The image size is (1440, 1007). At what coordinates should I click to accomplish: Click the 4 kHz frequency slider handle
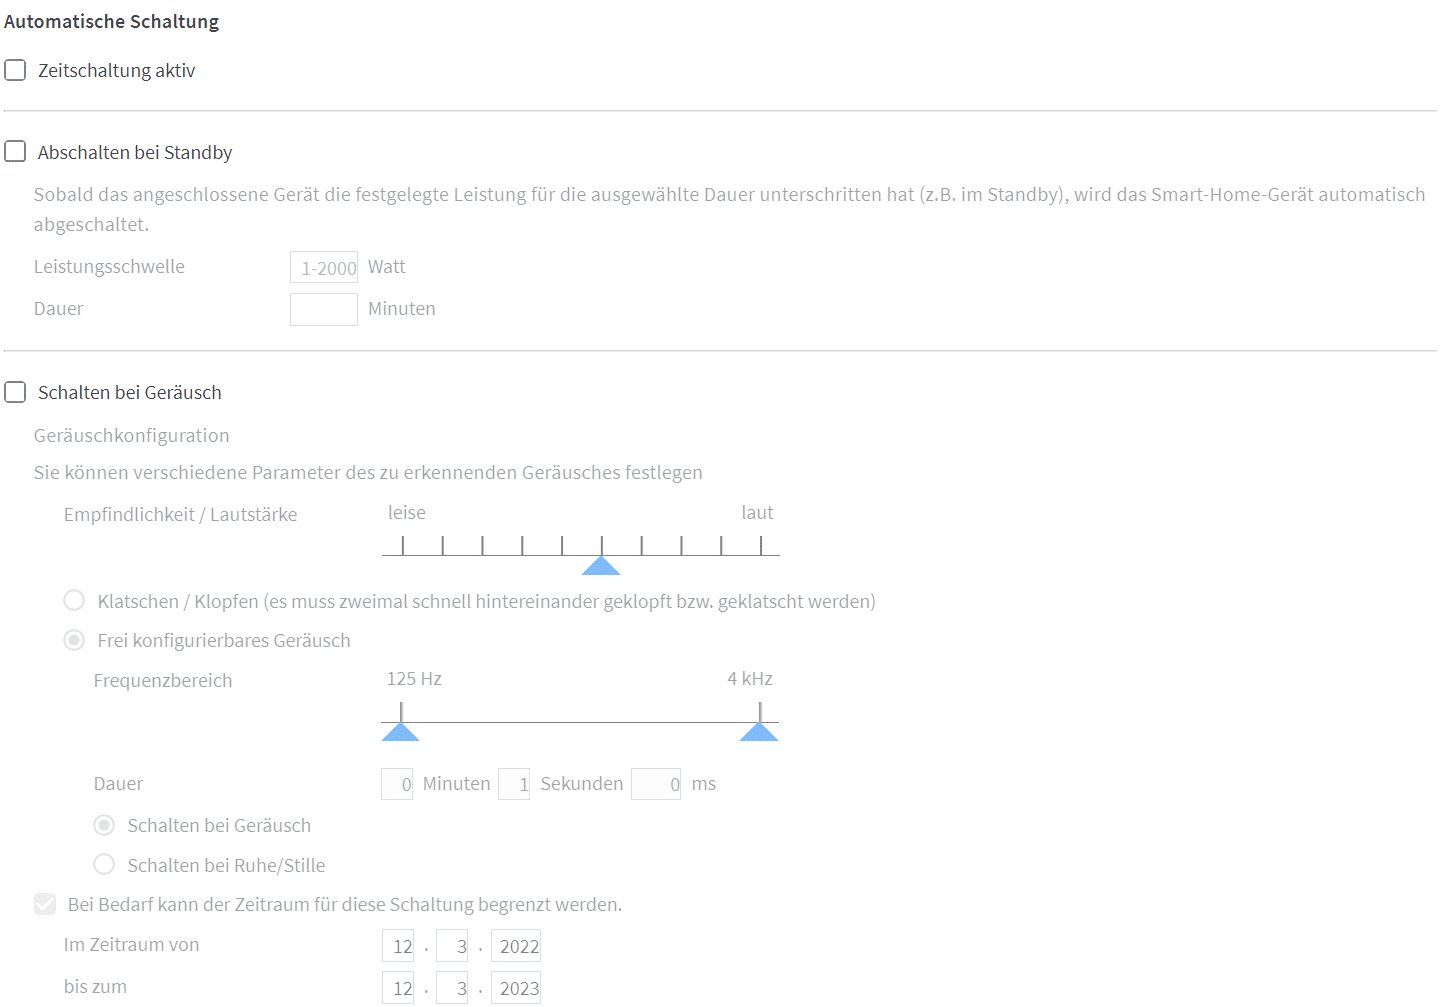759,732
